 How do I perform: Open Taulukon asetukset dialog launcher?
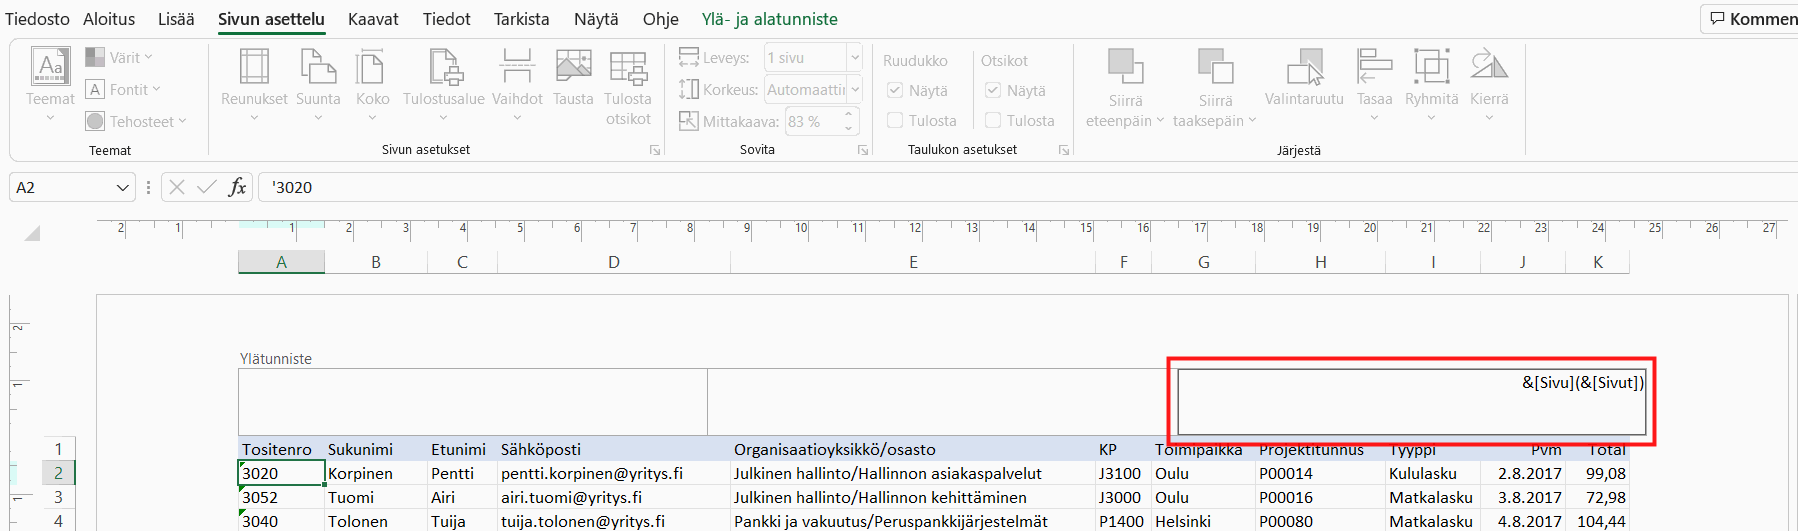1064,150
